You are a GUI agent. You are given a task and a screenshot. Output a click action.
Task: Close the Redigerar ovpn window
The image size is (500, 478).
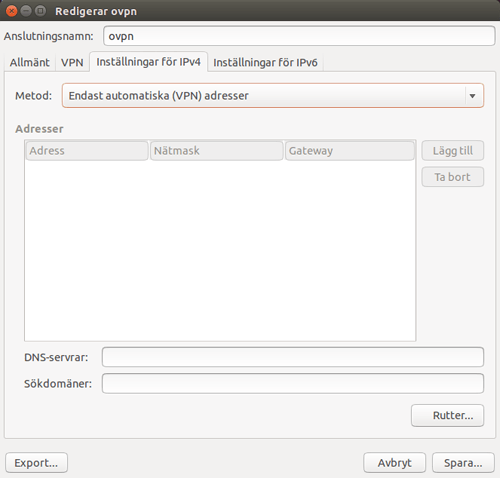click(x=12, y=11)
